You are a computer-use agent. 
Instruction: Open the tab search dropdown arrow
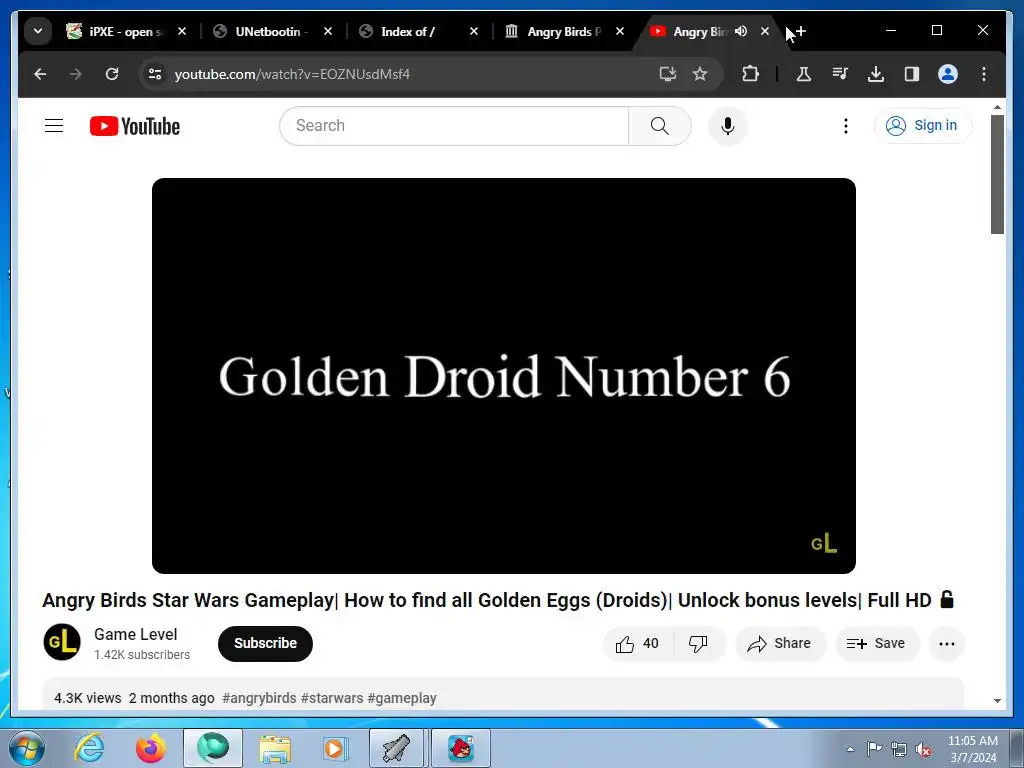pos(38,31)
